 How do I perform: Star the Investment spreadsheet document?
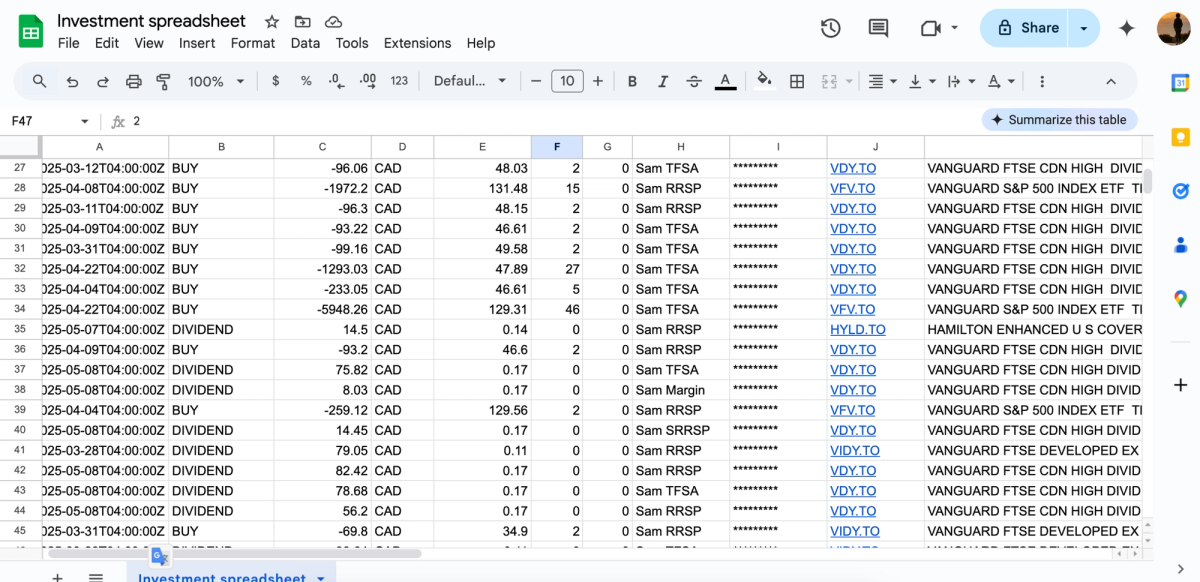coord(272,22)
